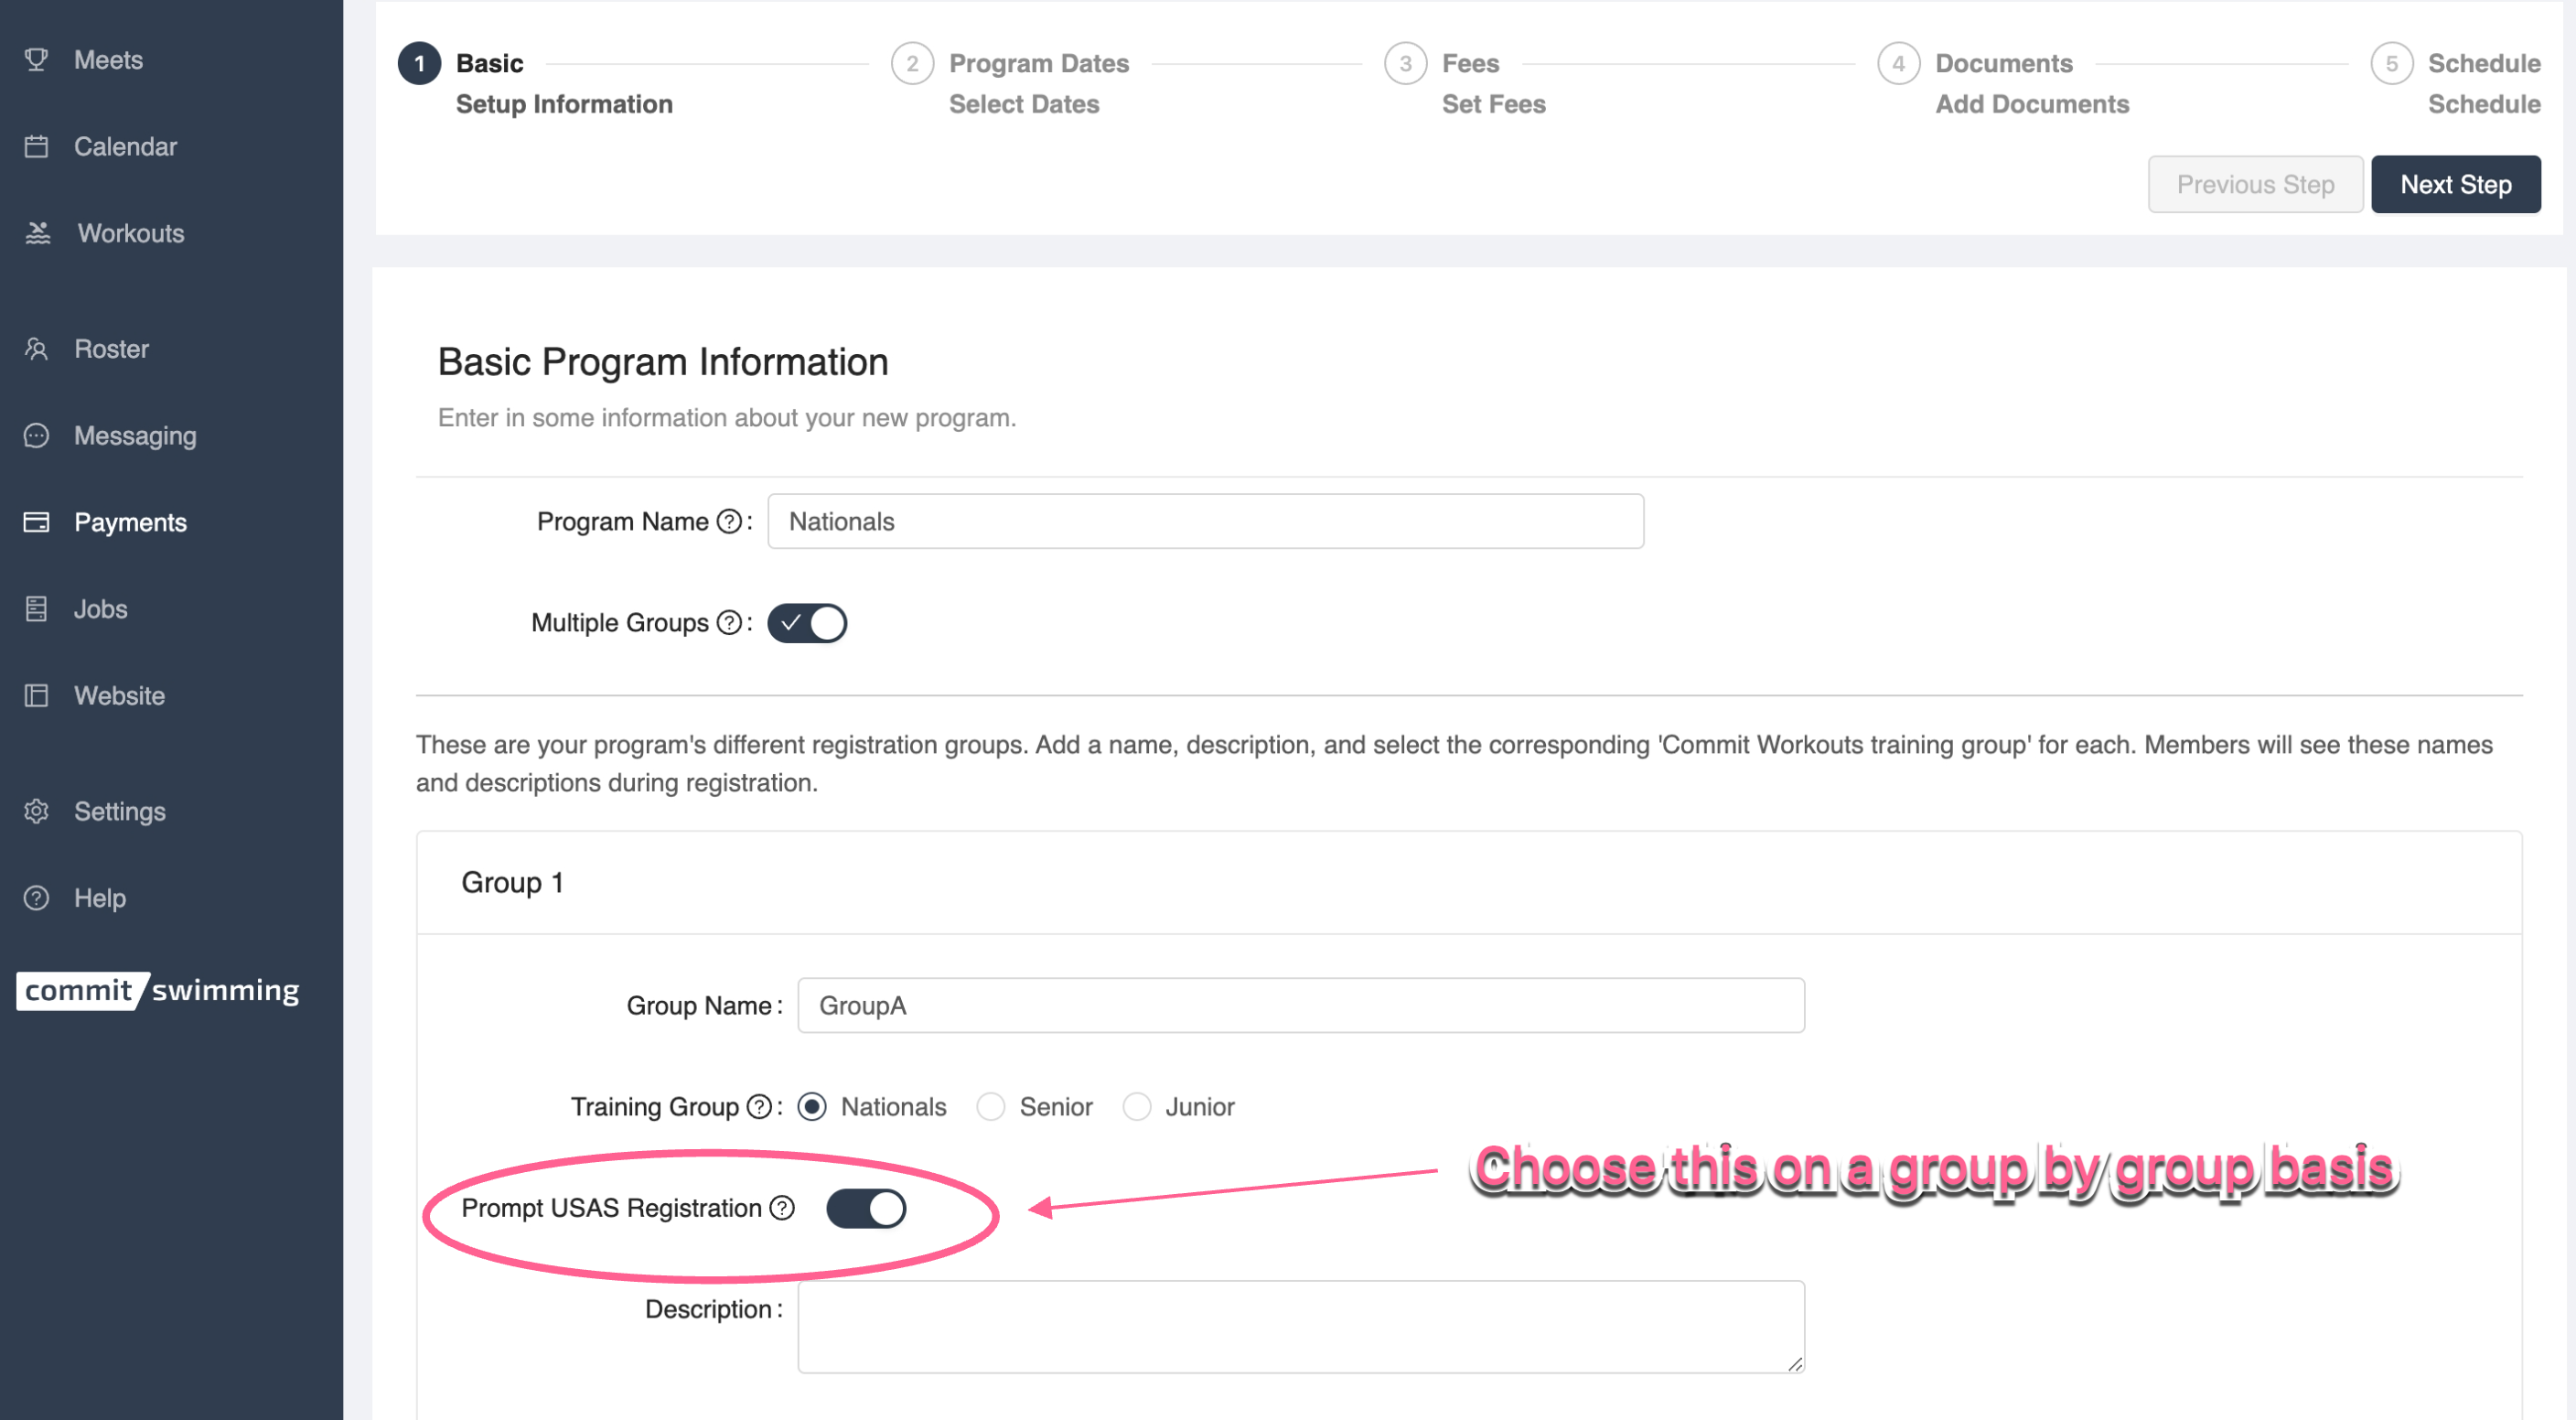The width and height of the screenshot is (2576, 1420).
Task: Open Calendar from the sidebar icon
Action: tap(37, 147)
